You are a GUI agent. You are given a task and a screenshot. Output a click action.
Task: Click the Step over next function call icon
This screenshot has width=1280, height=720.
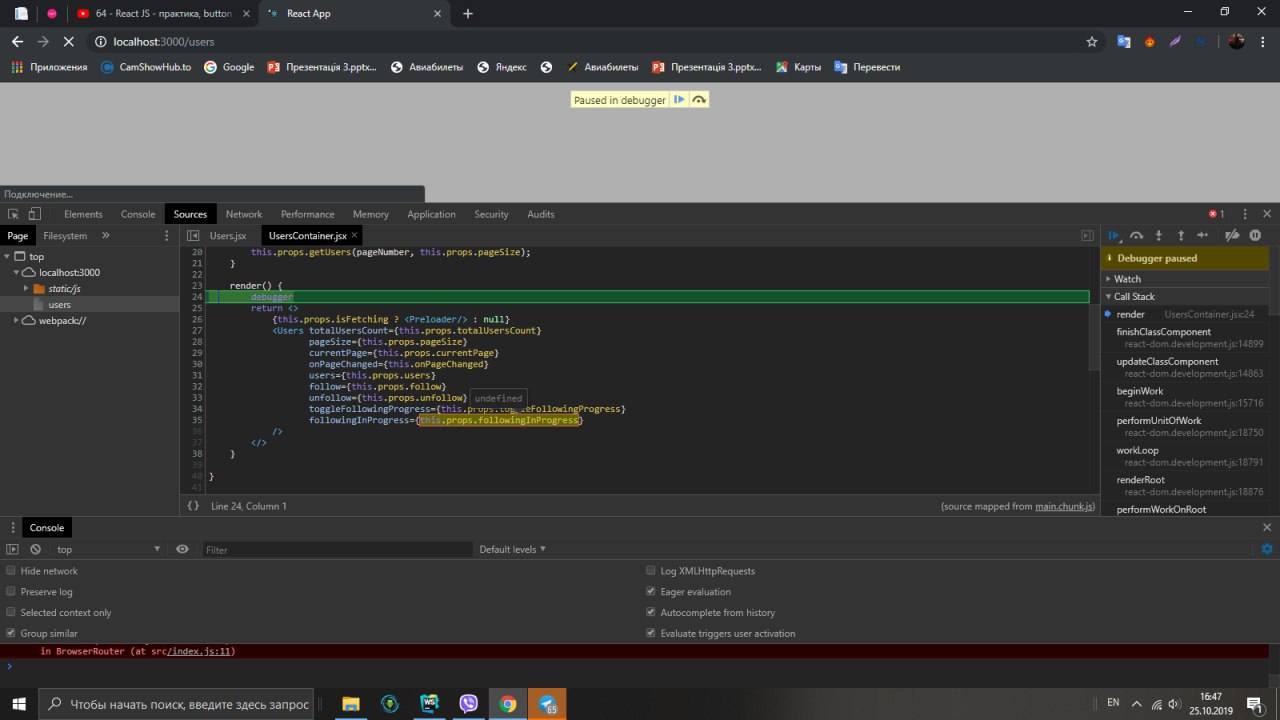(1136, 236)
